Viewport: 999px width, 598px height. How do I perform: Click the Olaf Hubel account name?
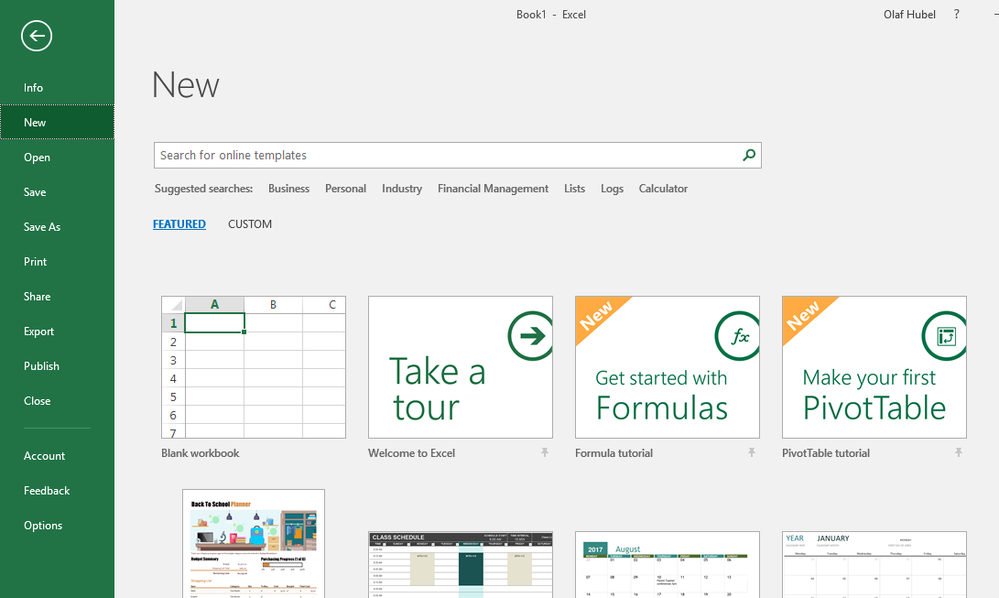pos(909,15)
